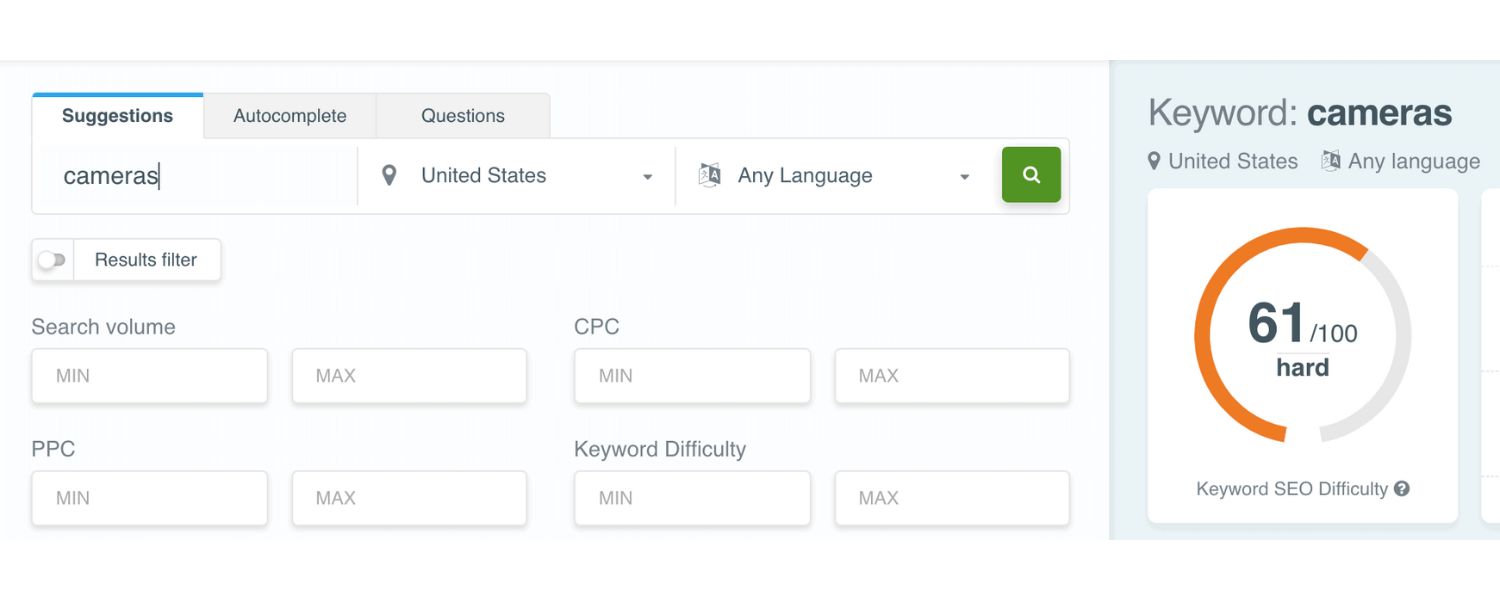This screenshot has width=1500, height=600.
Task: Click the Keyword Difficulty MIN field
Action: click(x=692, y=498)
